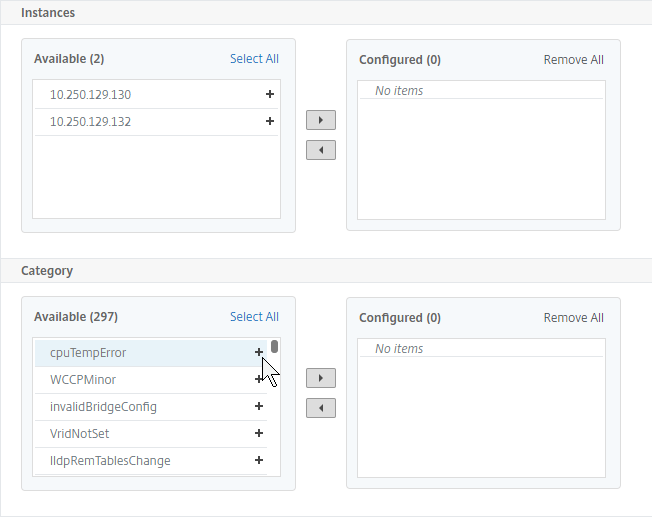Viewport: 652px width, 517px height.
Task: Select All available instances
Action: [254, 59]
